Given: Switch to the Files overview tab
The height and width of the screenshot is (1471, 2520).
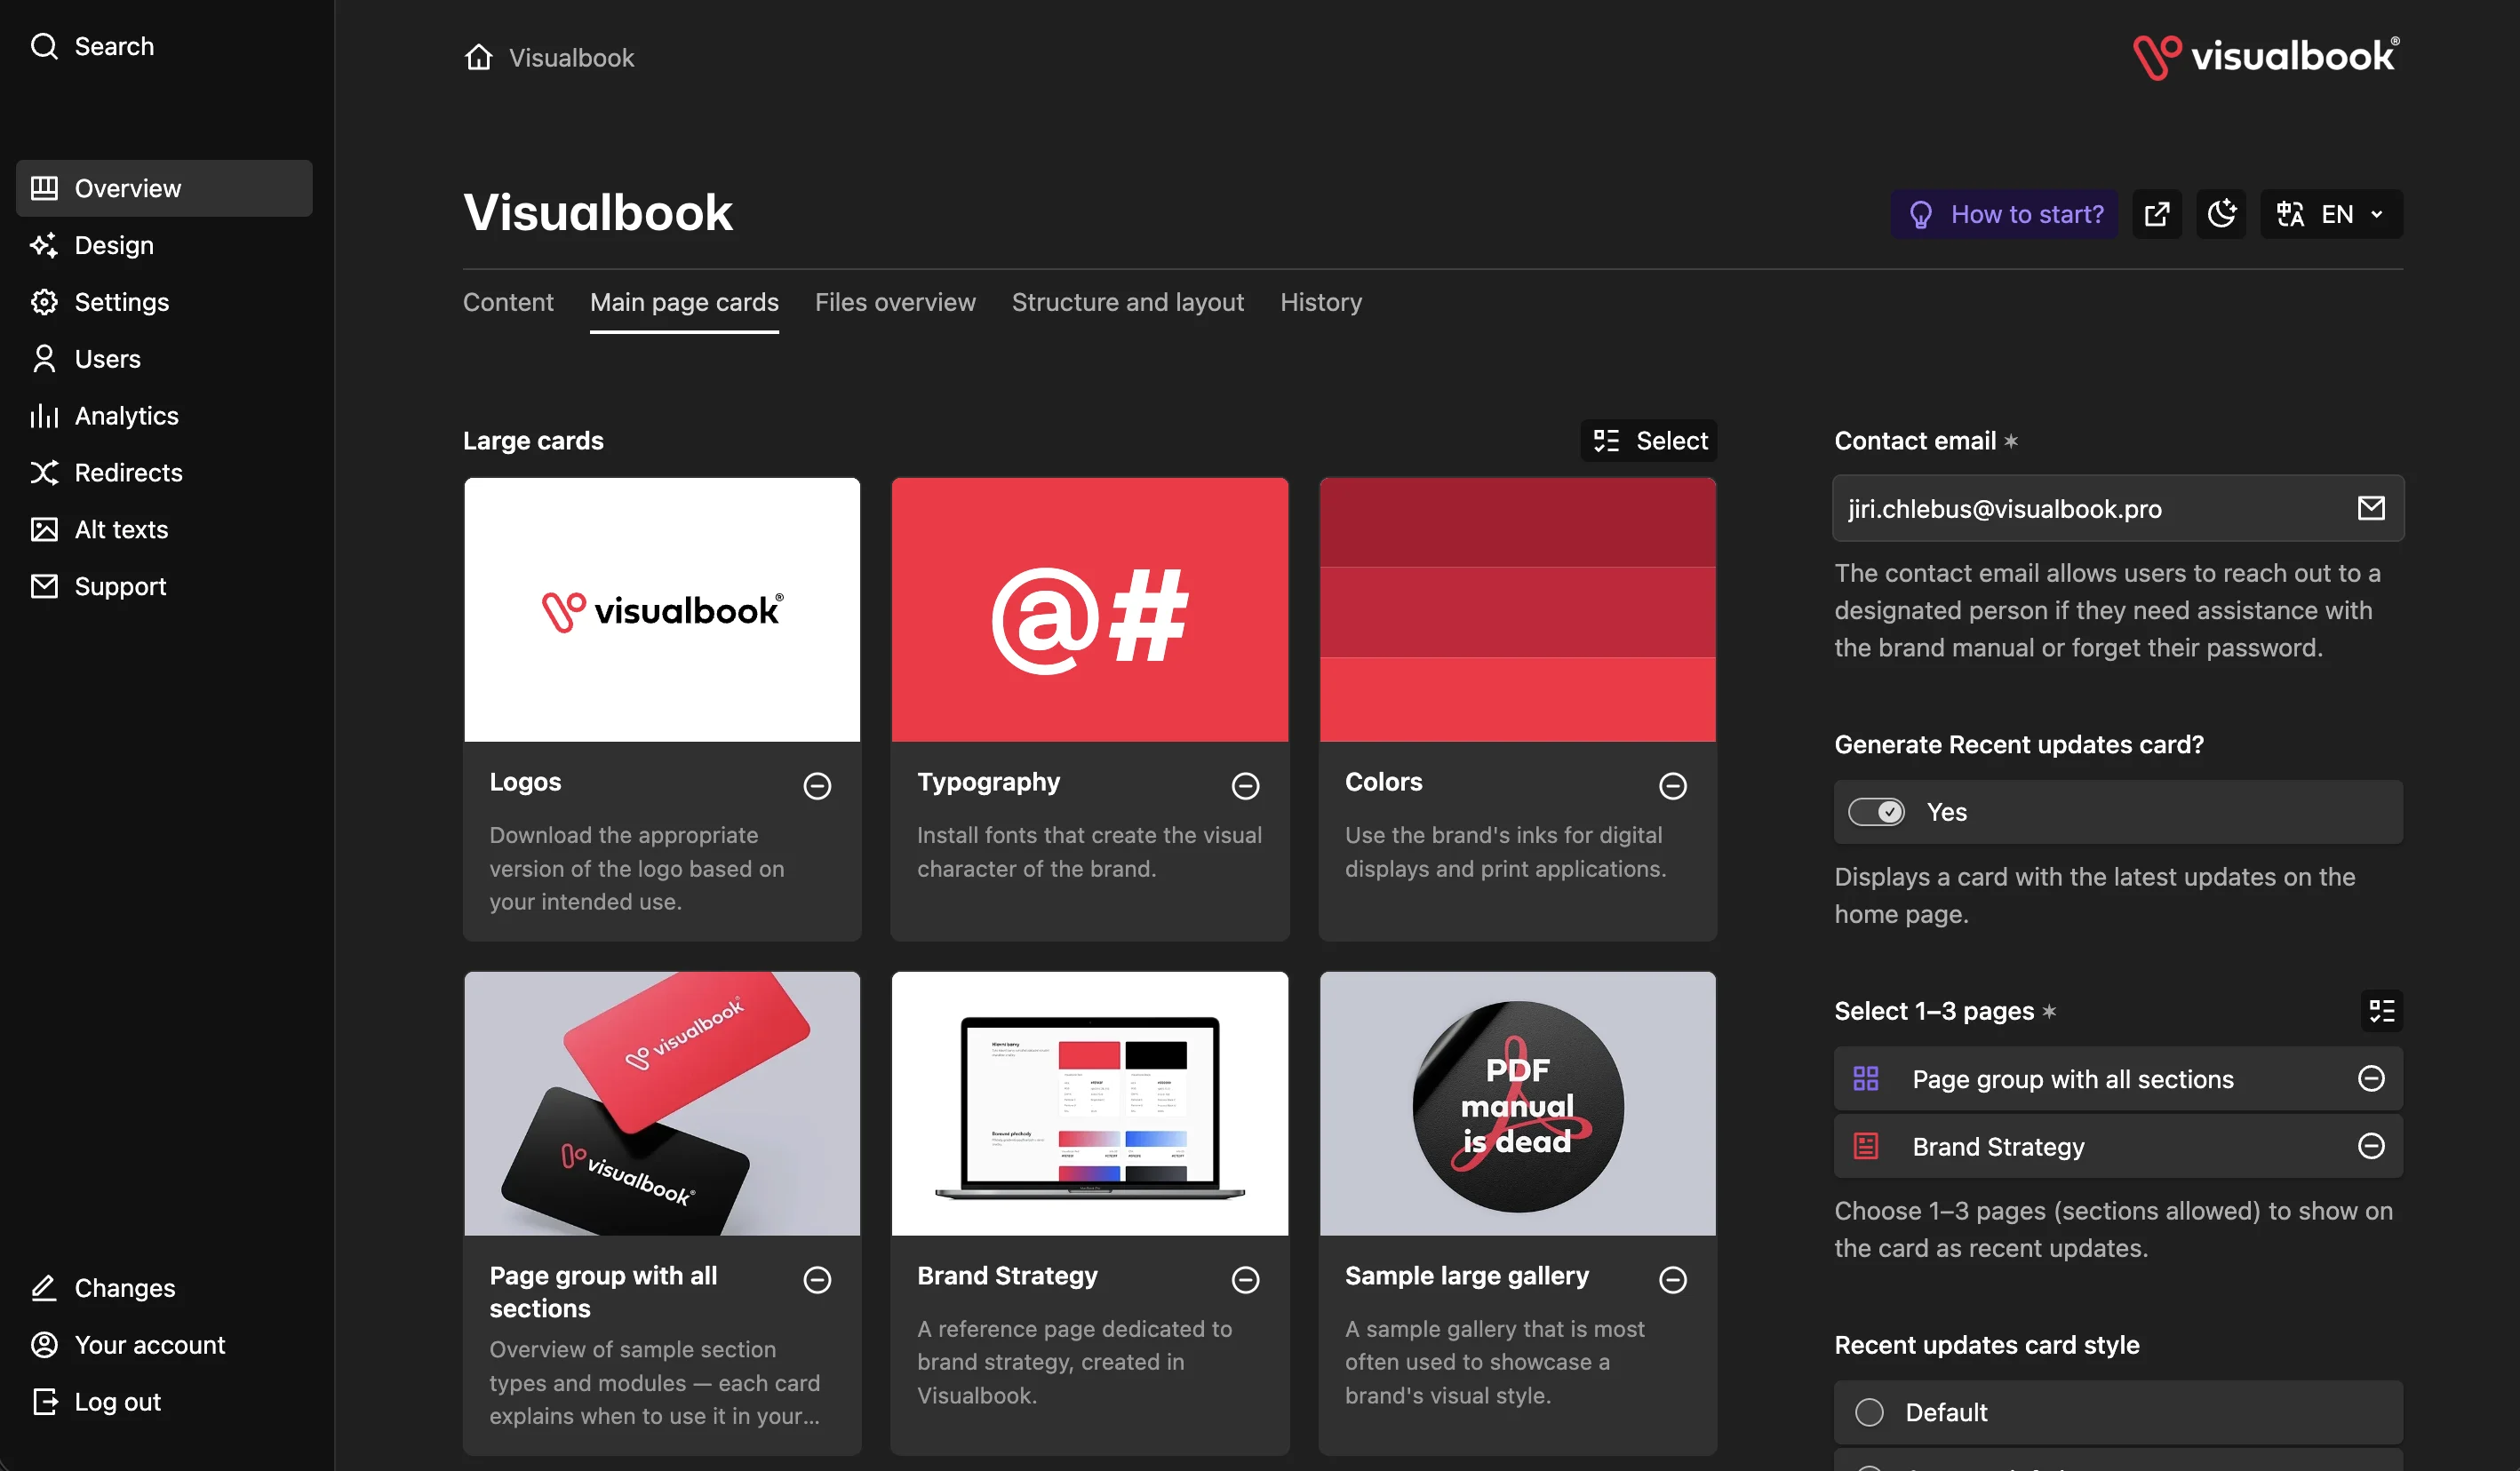Looking at the screenshot, I should [x=895, y=302].
